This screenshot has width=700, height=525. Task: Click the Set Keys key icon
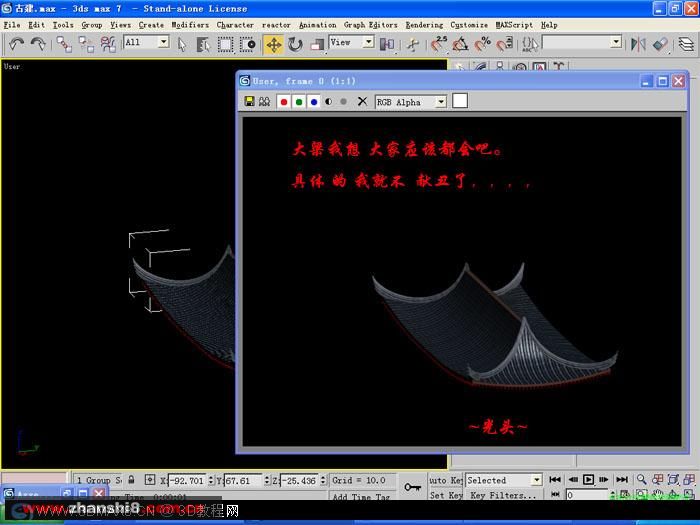coord(412,487)
